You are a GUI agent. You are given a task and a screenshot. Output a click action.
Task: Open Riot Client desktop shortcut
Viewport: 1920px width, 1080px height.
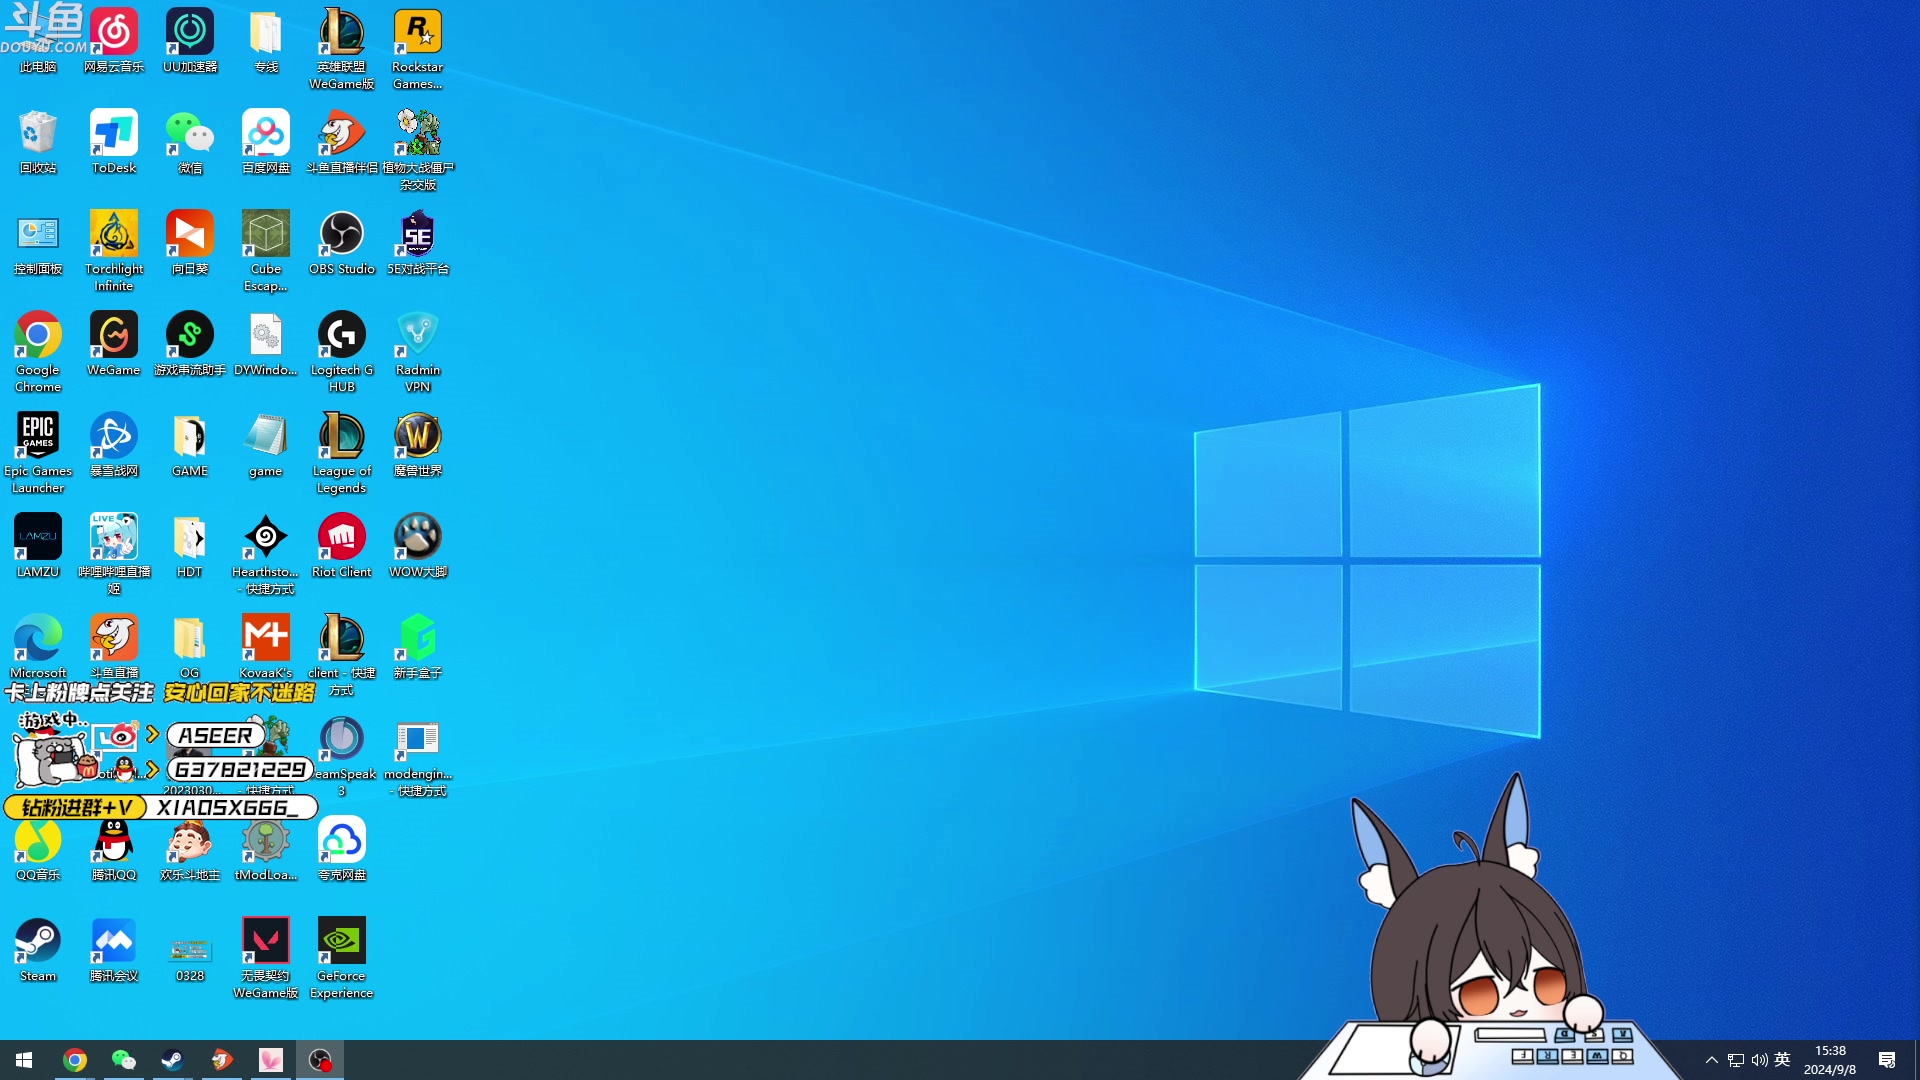pyautogui.click(x=342, y=545)
